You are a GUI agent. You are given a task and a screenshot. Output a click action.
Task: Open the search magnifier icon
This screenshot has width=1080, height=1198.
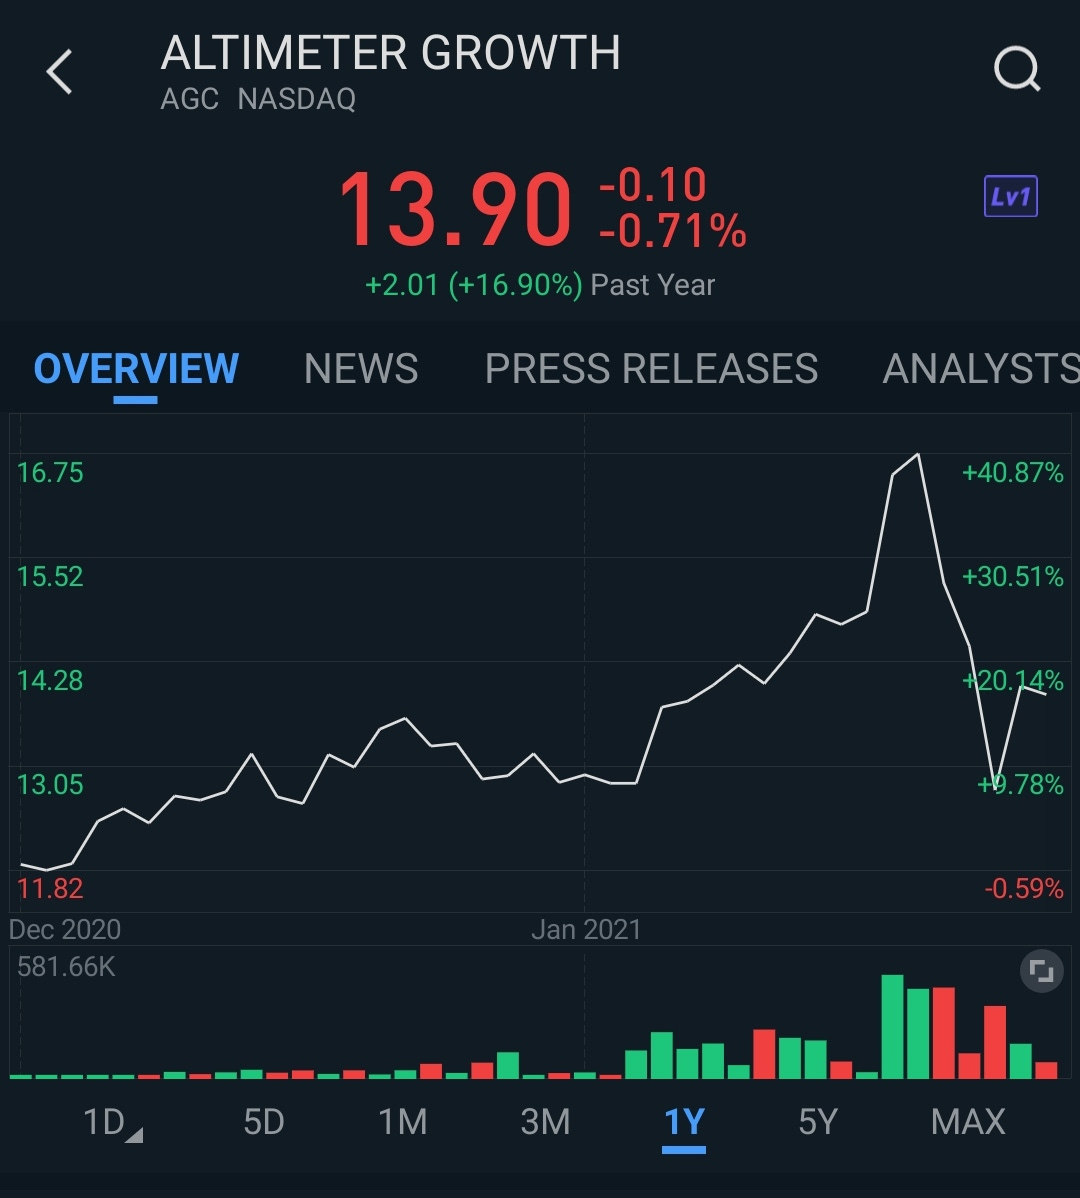1017,70
